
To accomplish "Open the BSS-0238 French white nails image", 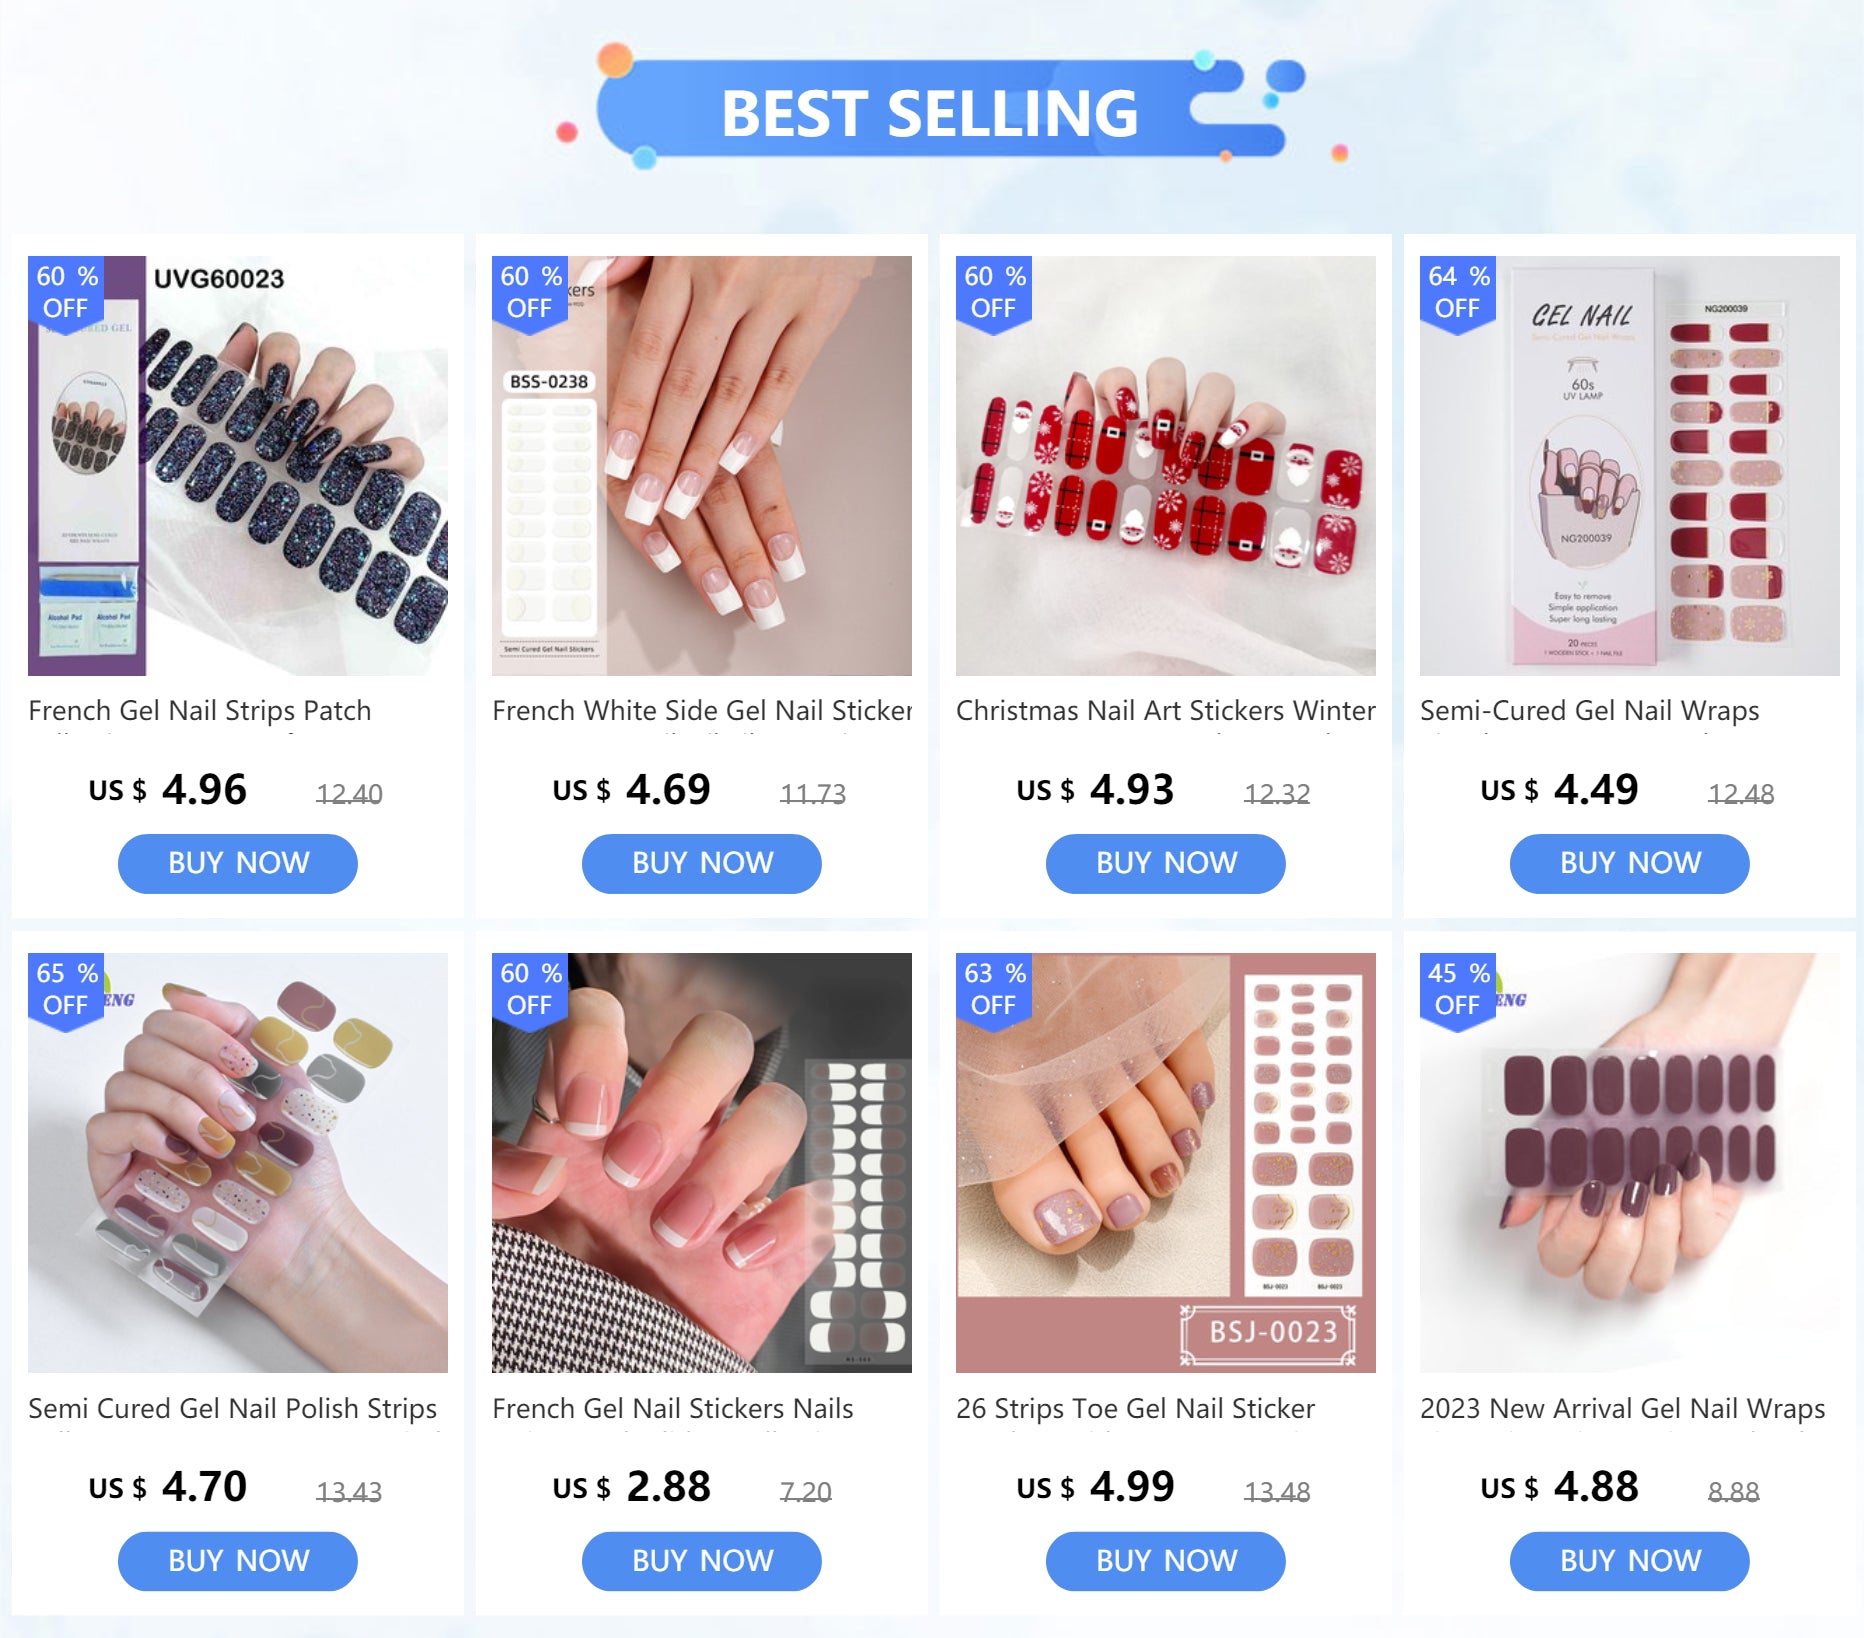I will click(702, 466).
